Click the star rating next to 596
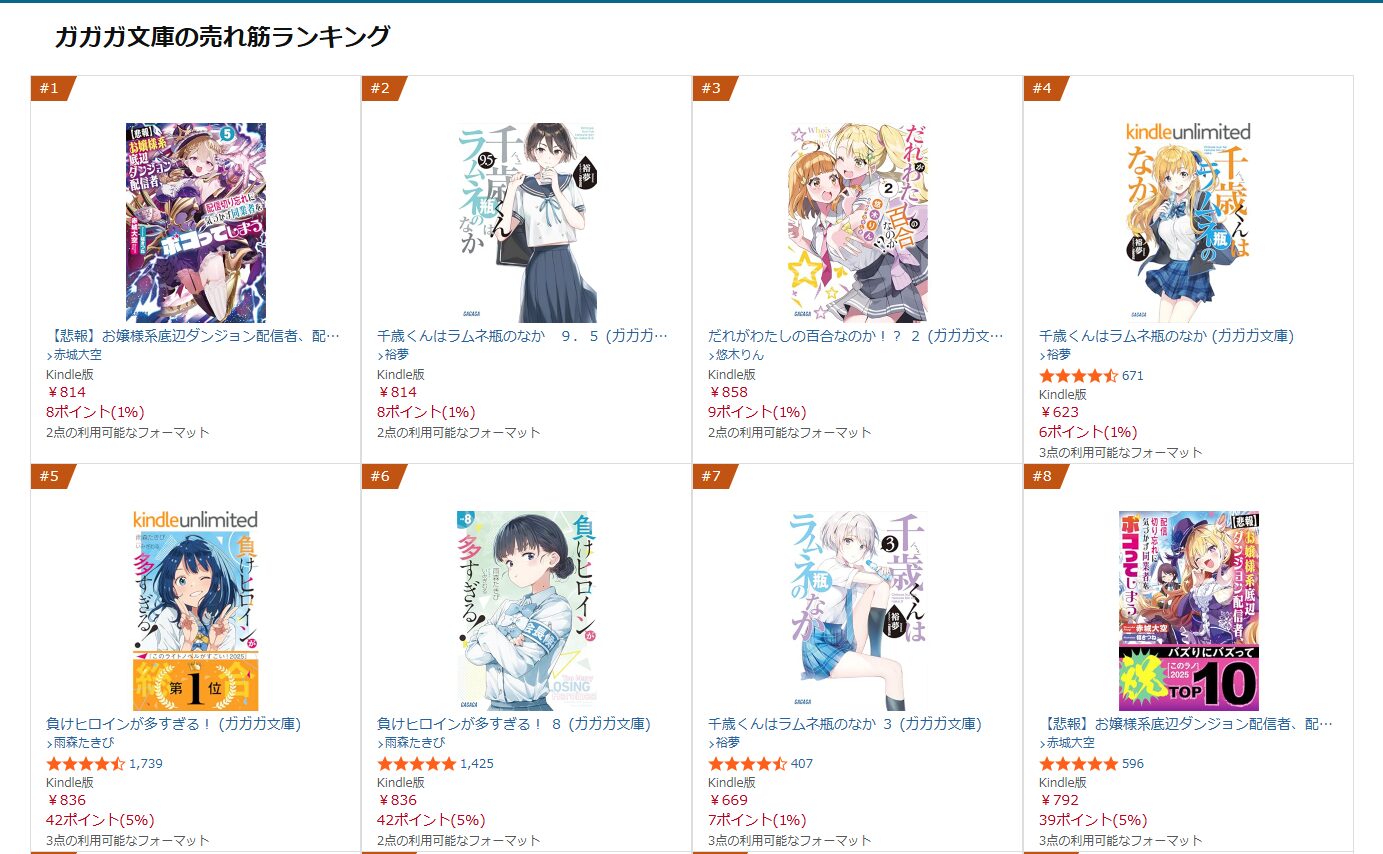Image resolution: width=1383 pixels, height=854 pixels. [x=1078, y=764]
